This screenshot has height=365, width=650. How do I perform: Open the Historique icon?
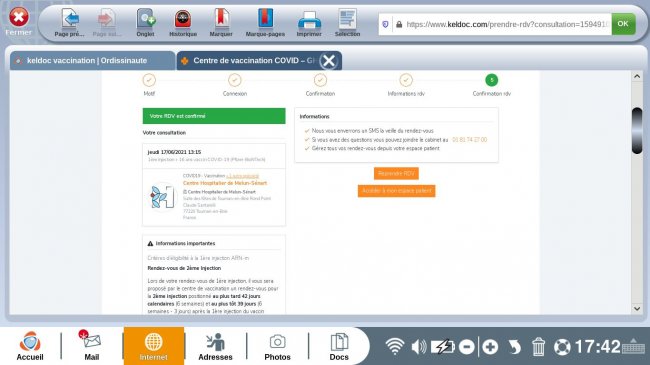(183, 23)
